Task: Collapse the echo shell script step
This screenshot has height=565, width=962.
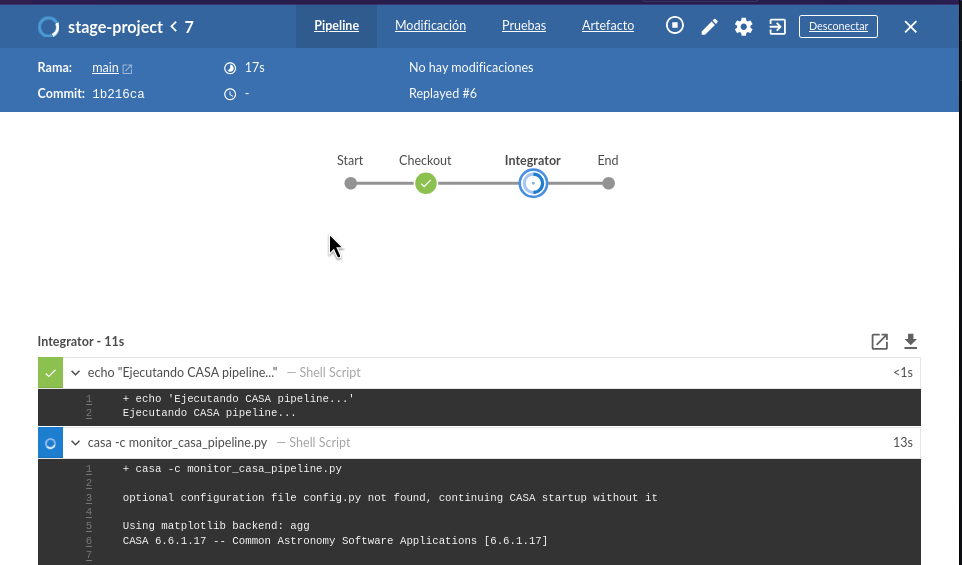Action: (x=75, y=373)
